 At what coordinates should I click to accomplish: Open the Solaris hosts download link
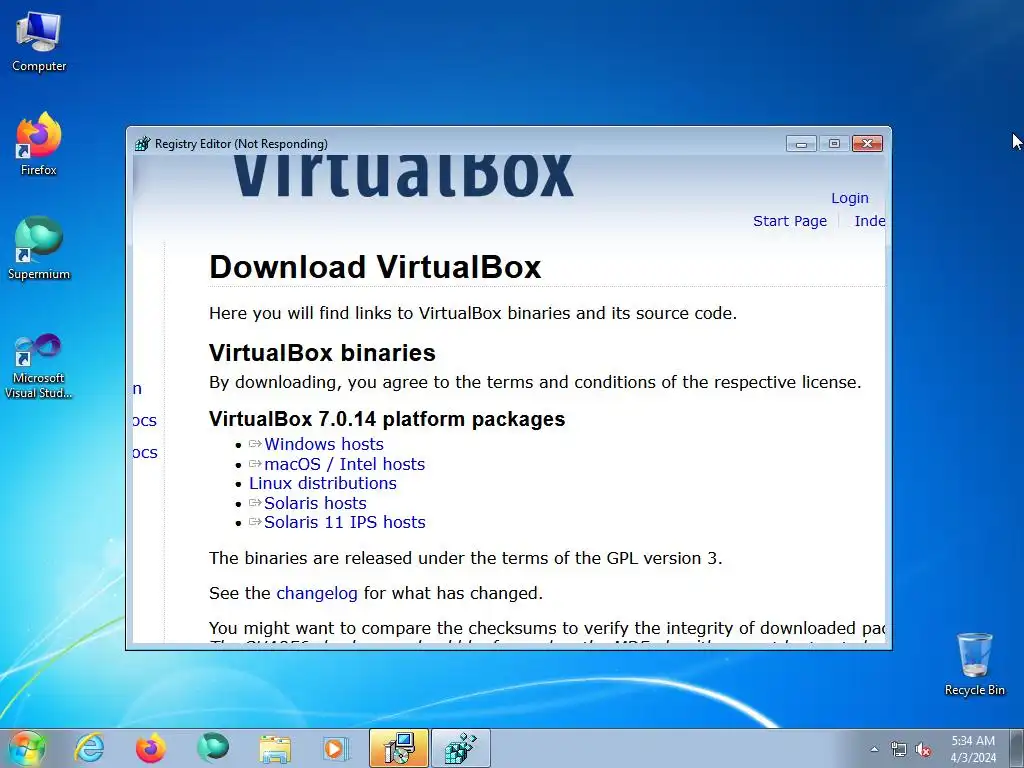click(x=315, y=503)
